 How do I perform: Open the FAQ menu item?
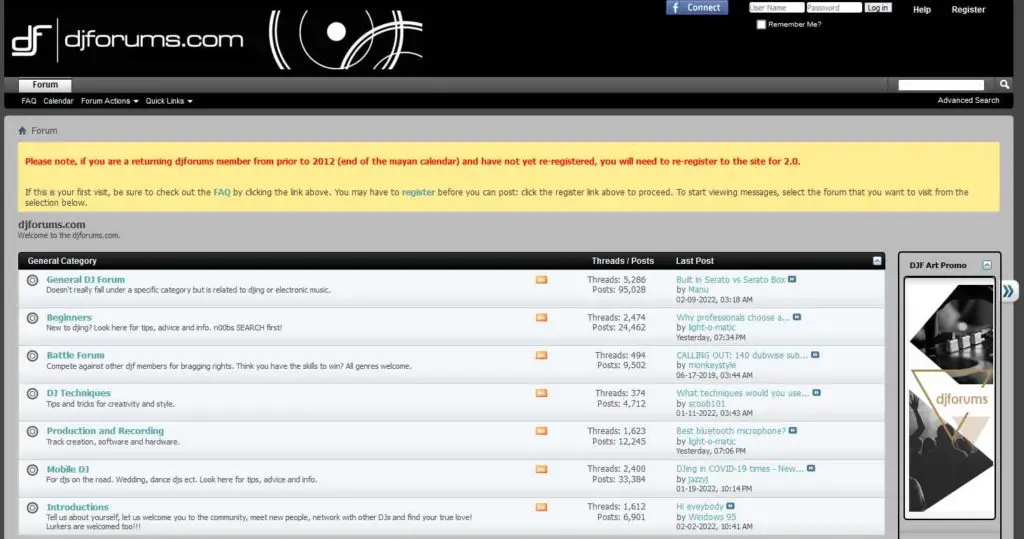click(x=29, y=101)
